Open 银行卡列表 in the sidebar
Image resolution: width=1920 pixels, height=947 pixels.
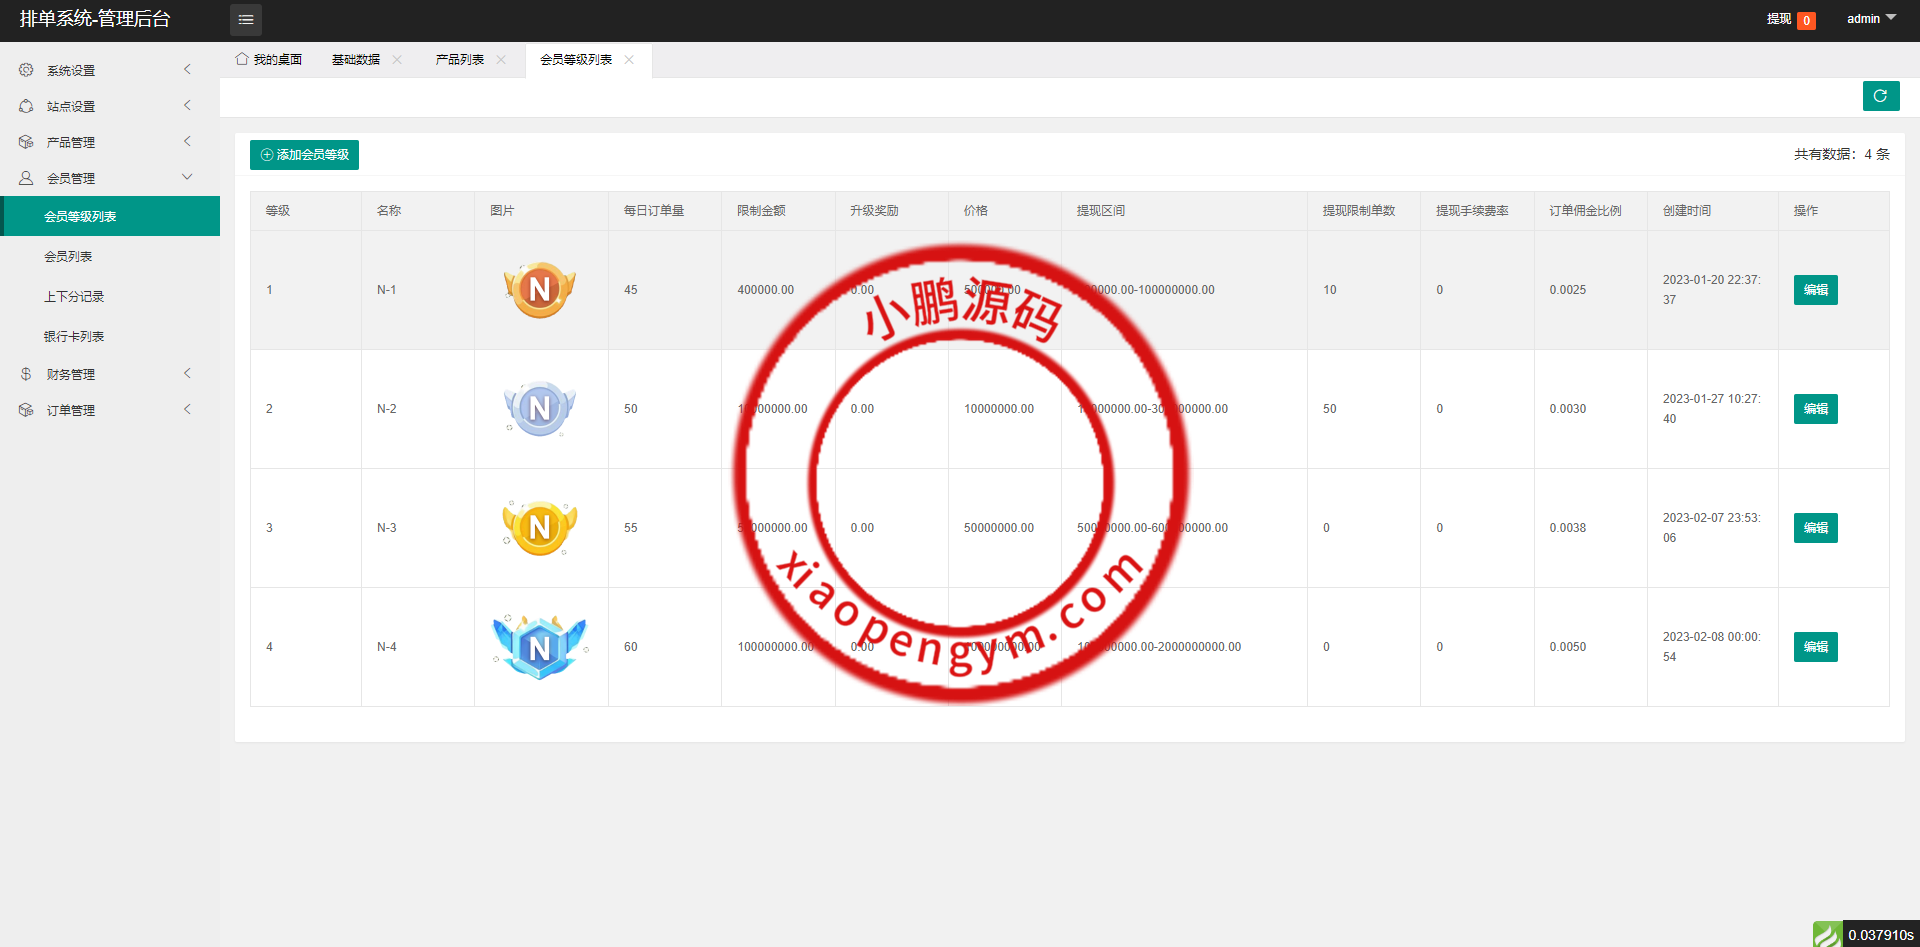click(x=74, y=337)
